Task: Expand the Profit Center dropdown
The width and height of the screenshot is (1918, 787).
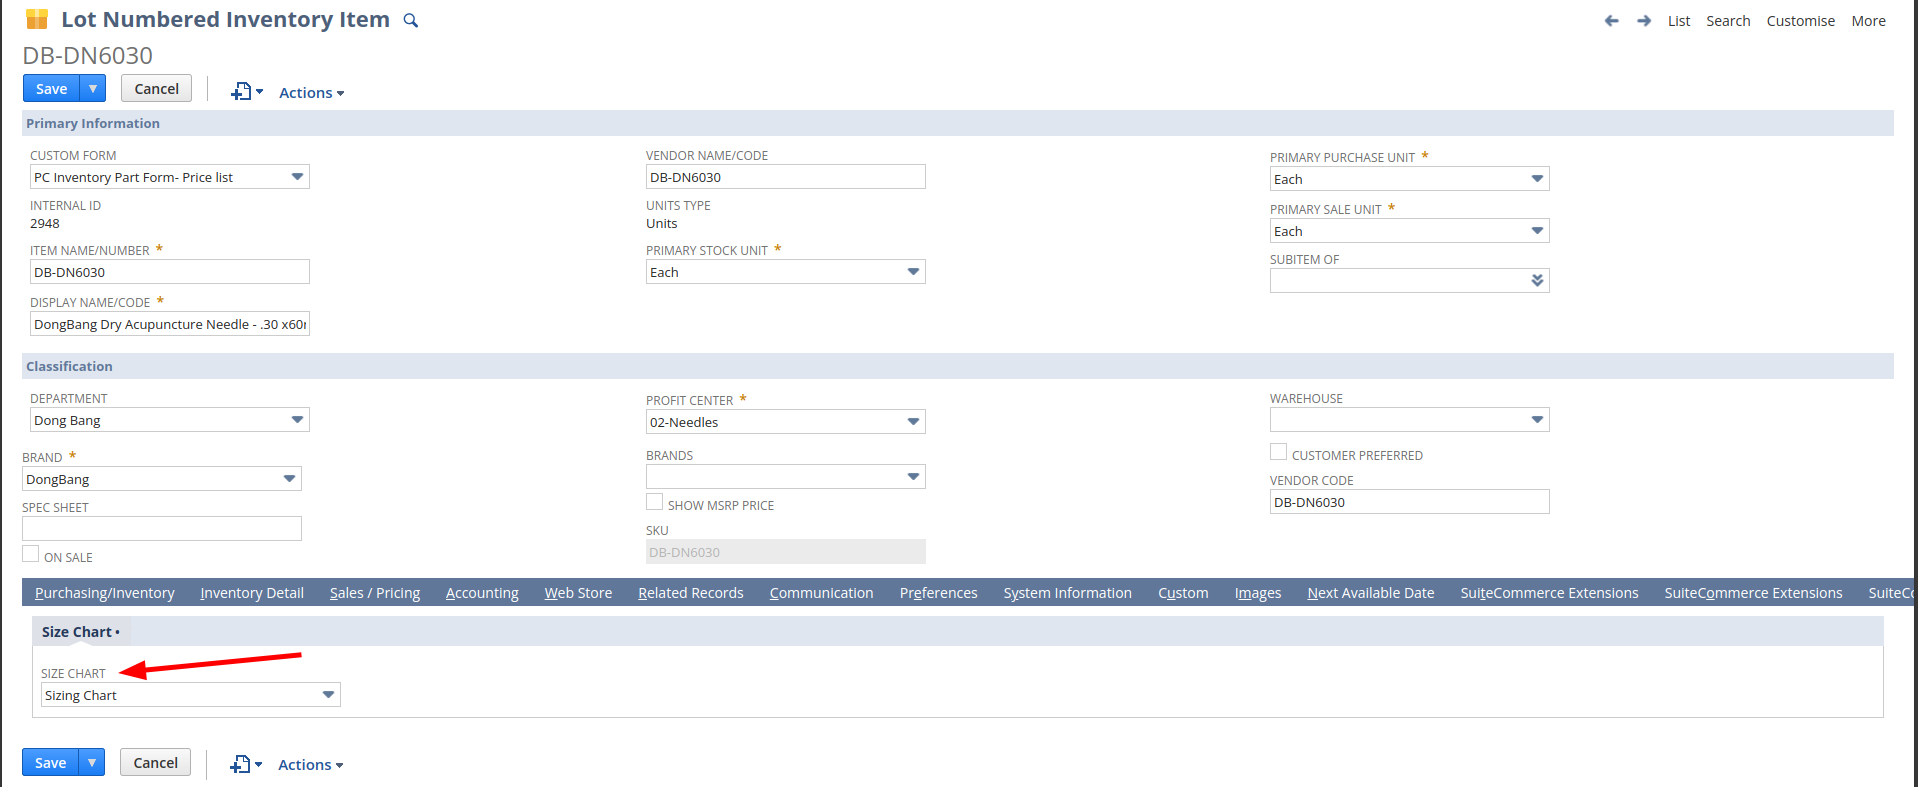Action: coord(913,422)
